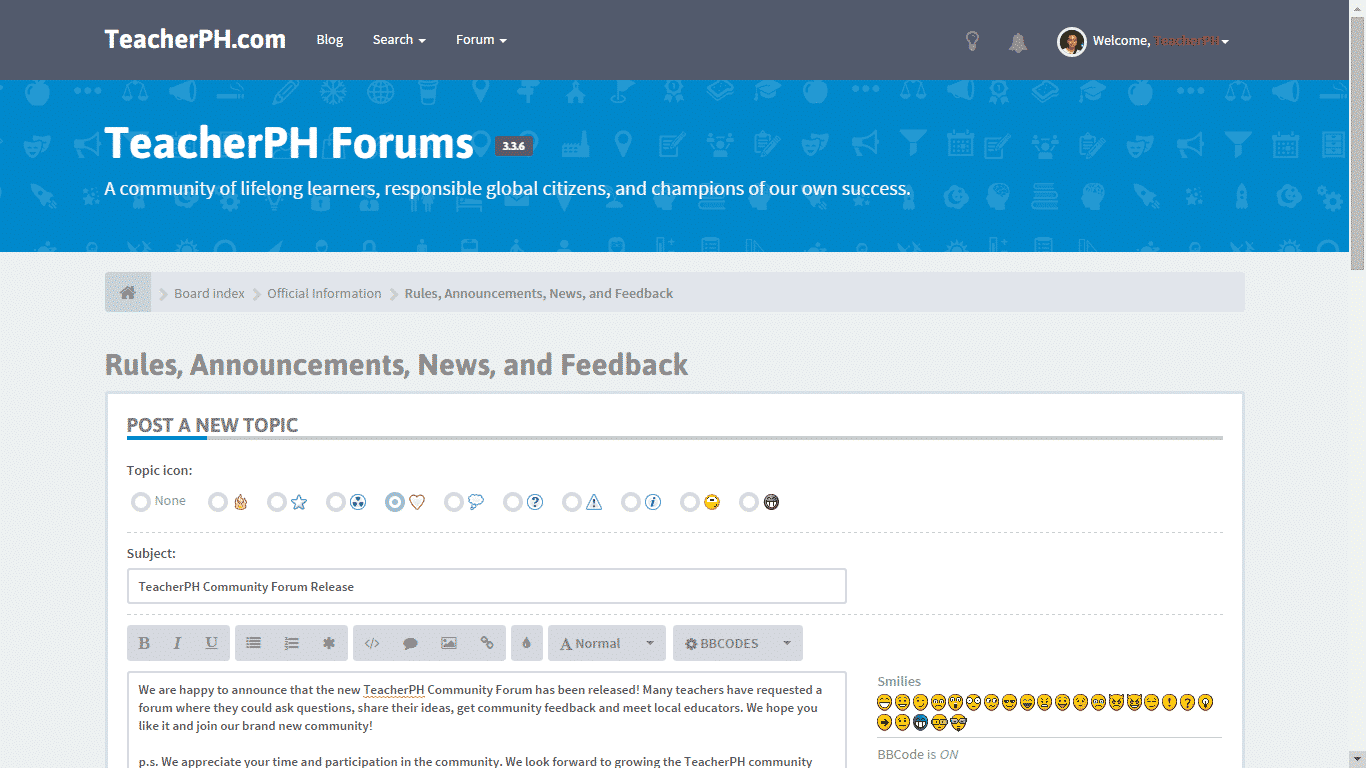Insert the blue grinning smiley
This screenshot has width=1366, height=768.
pyautogui.click(x=920, y=722)
